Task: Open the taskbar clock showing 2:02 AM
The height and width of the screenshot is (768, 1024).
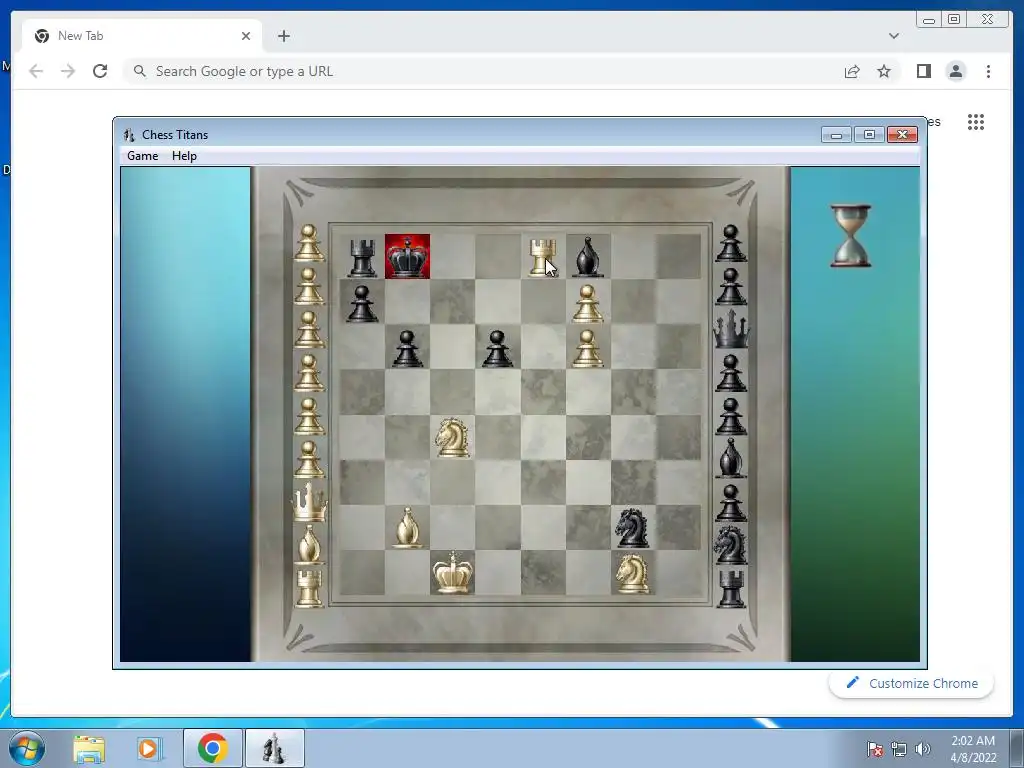Action: 973,749
